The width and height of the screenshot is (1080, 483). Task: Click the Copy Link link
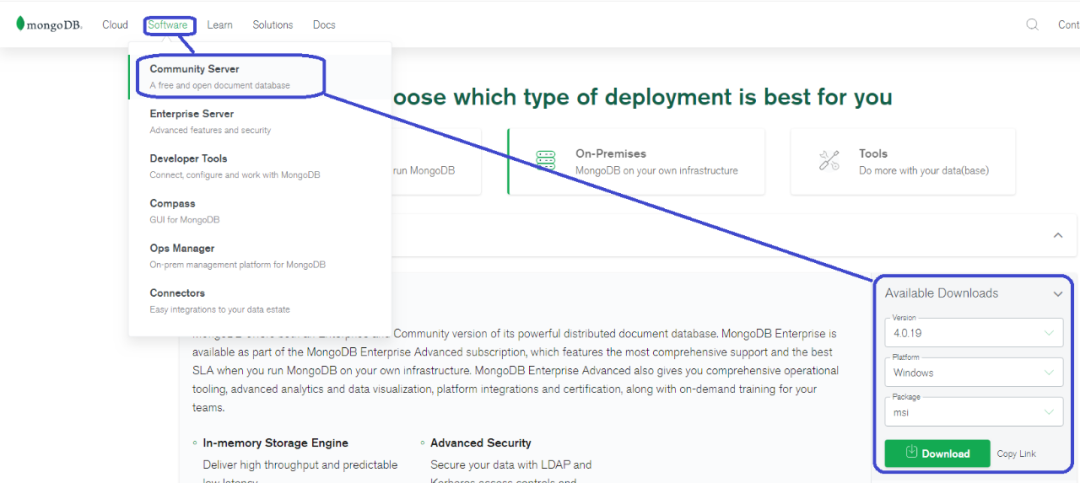[x=1016, y=454]
